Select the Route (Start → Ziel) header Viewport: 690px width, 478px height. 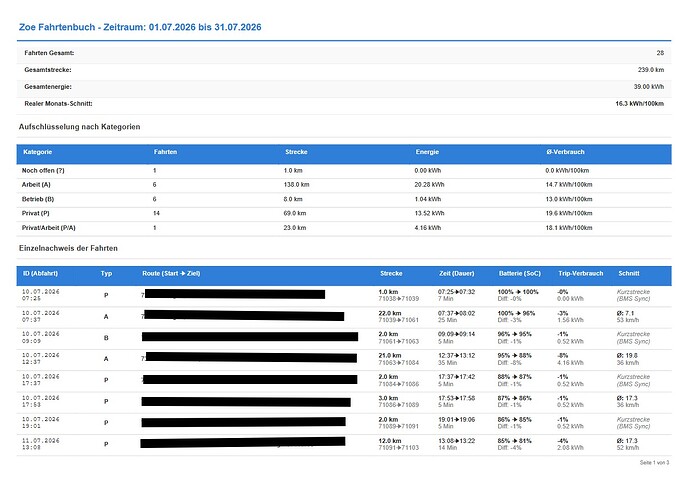(171, 273)
